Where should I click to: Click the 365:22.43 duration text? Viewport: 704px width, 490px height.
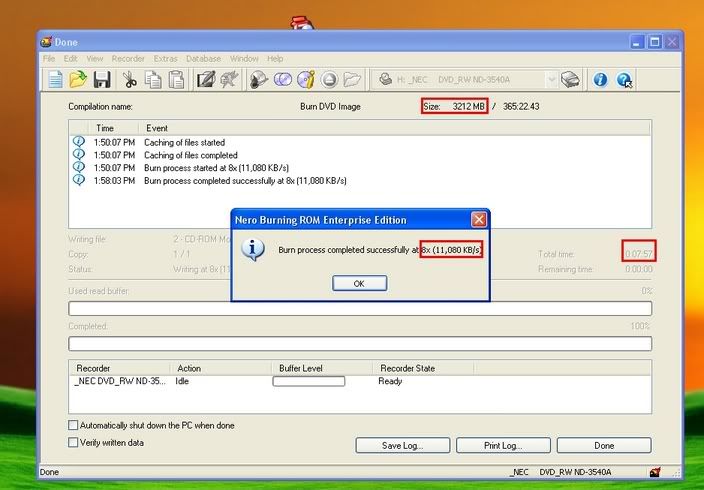[521, 106]
